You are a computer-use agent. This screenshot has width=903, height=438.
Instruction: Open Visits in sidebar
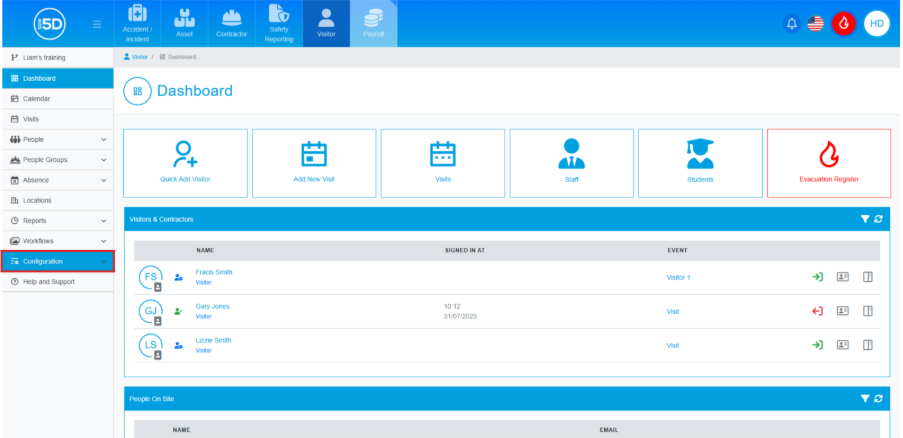tap(58, 119)
